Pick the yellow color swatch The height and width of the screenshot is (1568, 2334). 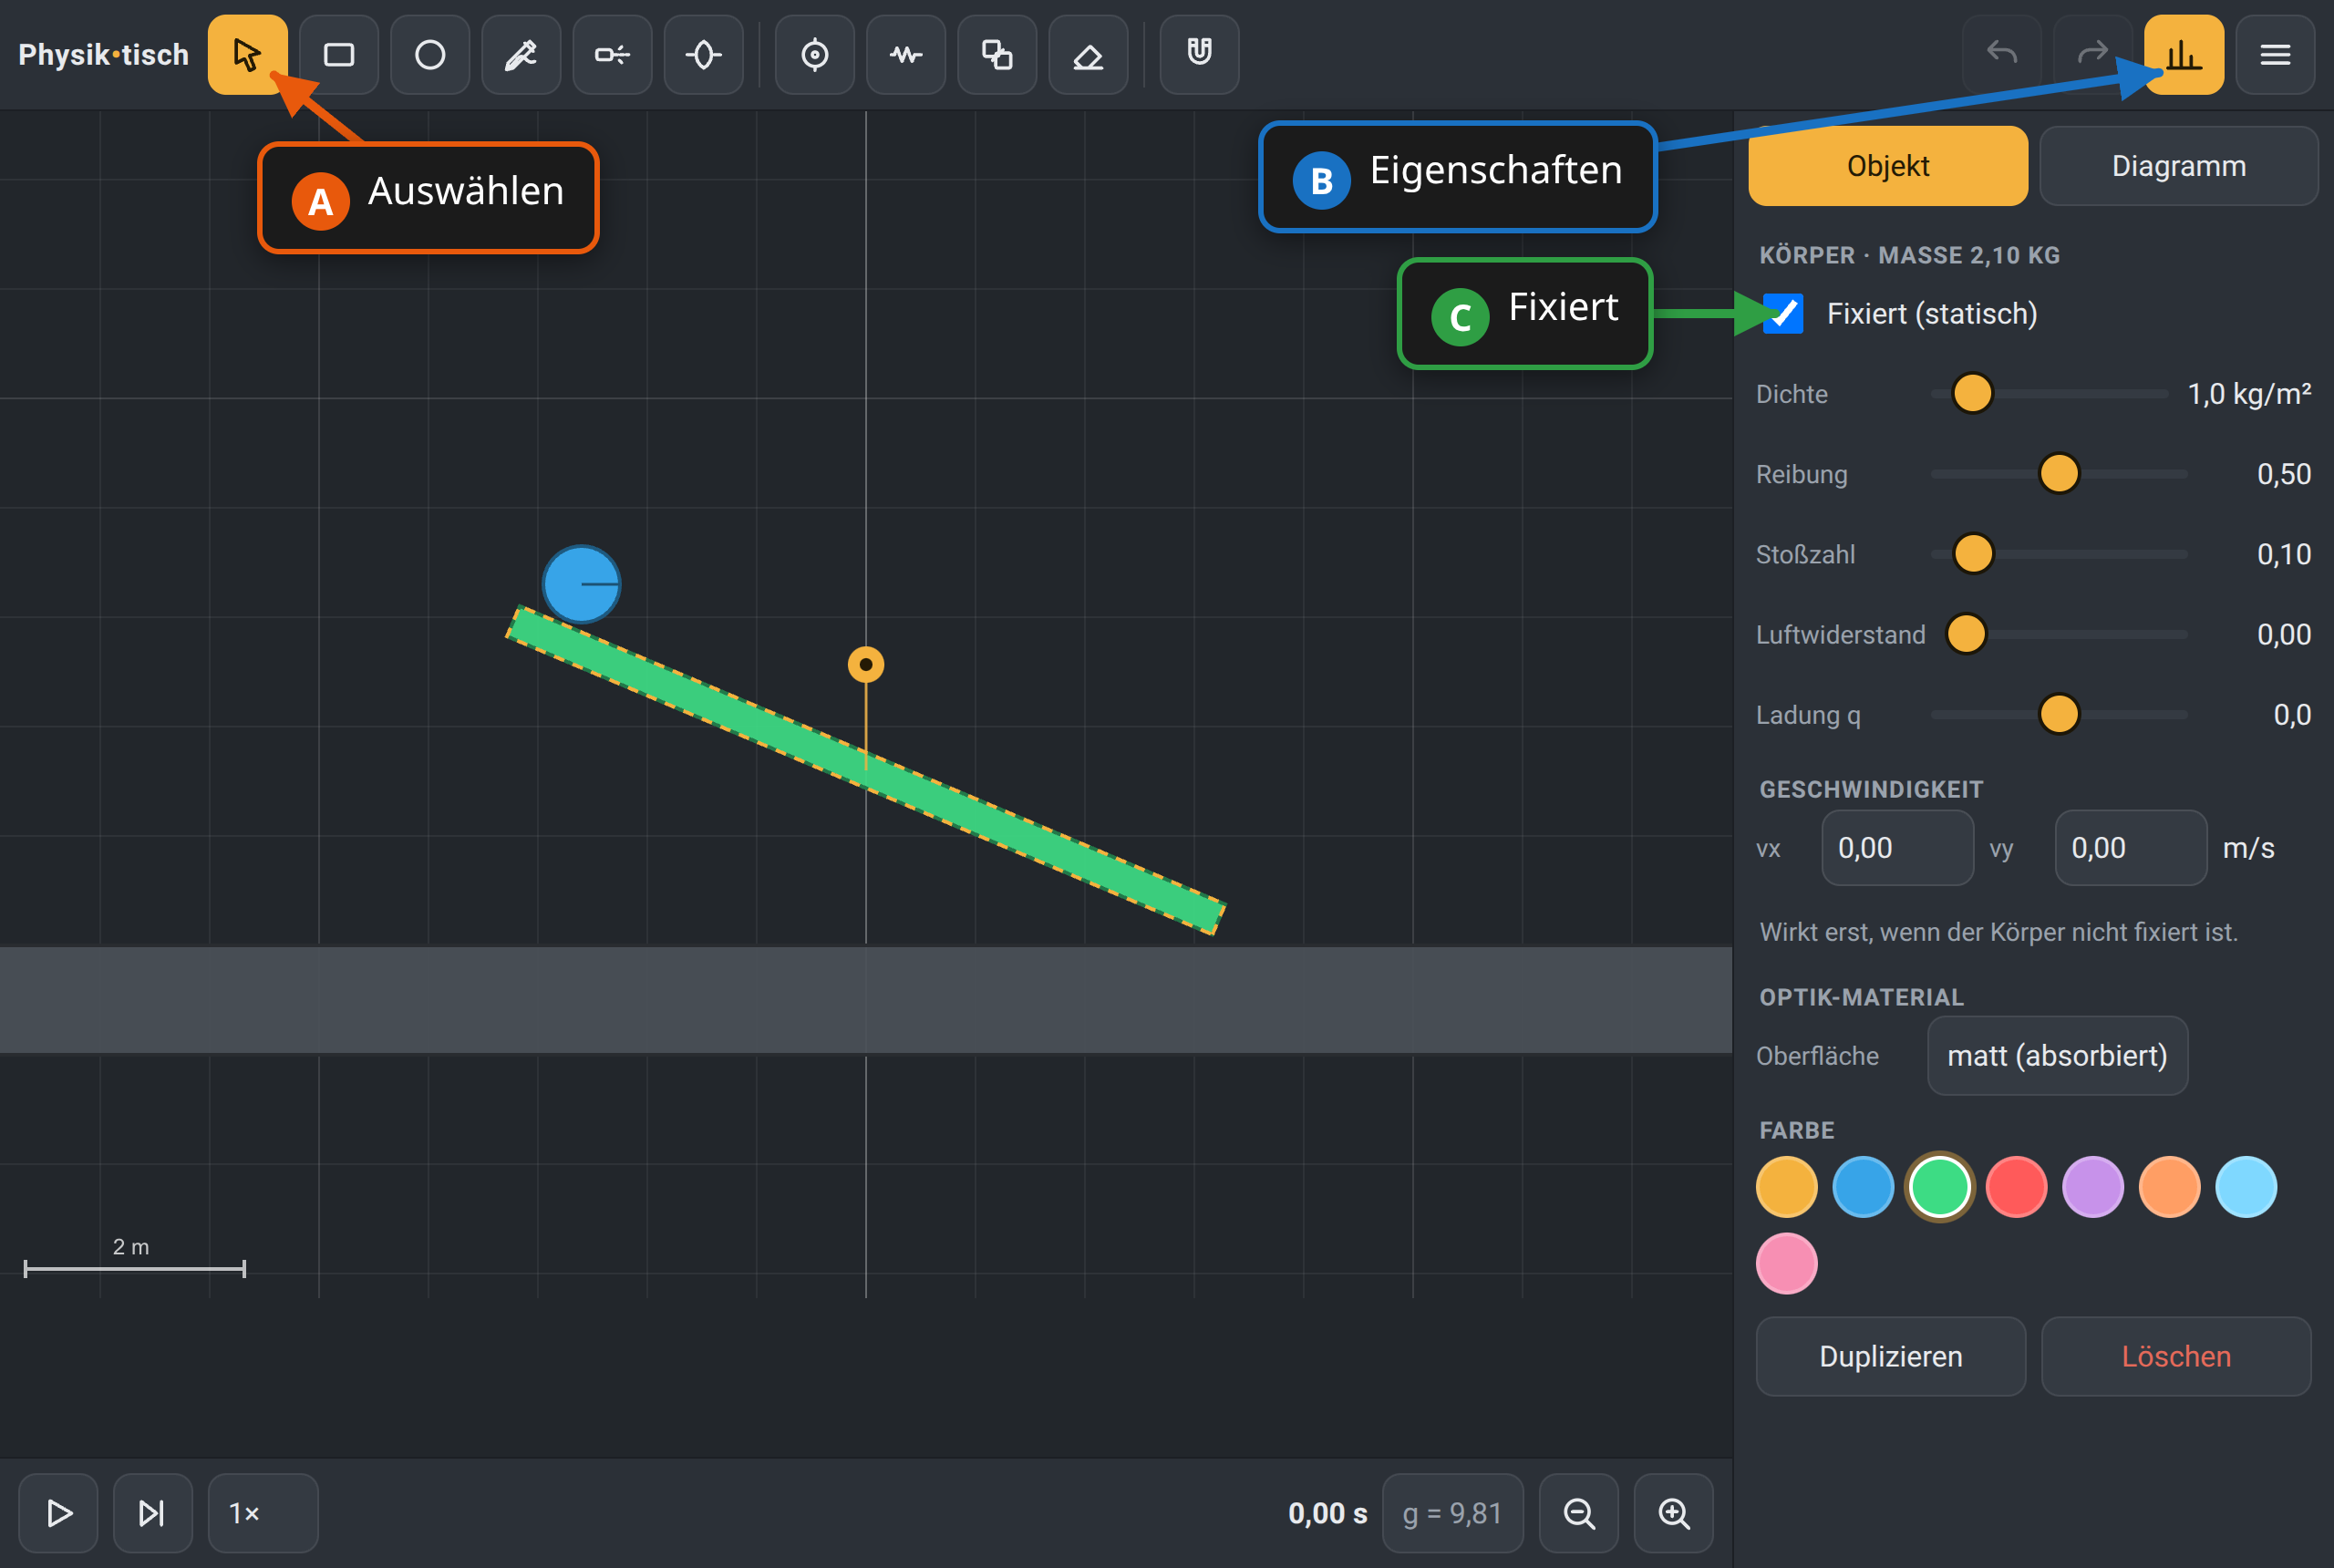pyautogui.click(x=1787, y=1187)
